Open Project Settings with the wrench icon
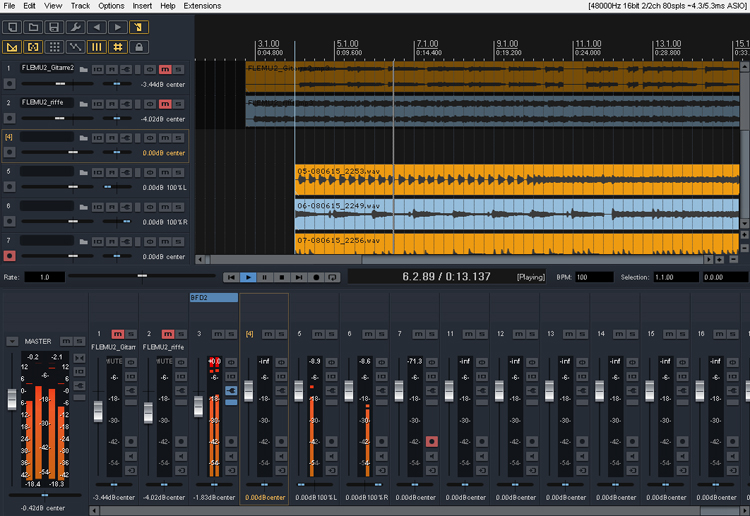The image size is (750, 516). pyautogui.click(x=75, y=27)
